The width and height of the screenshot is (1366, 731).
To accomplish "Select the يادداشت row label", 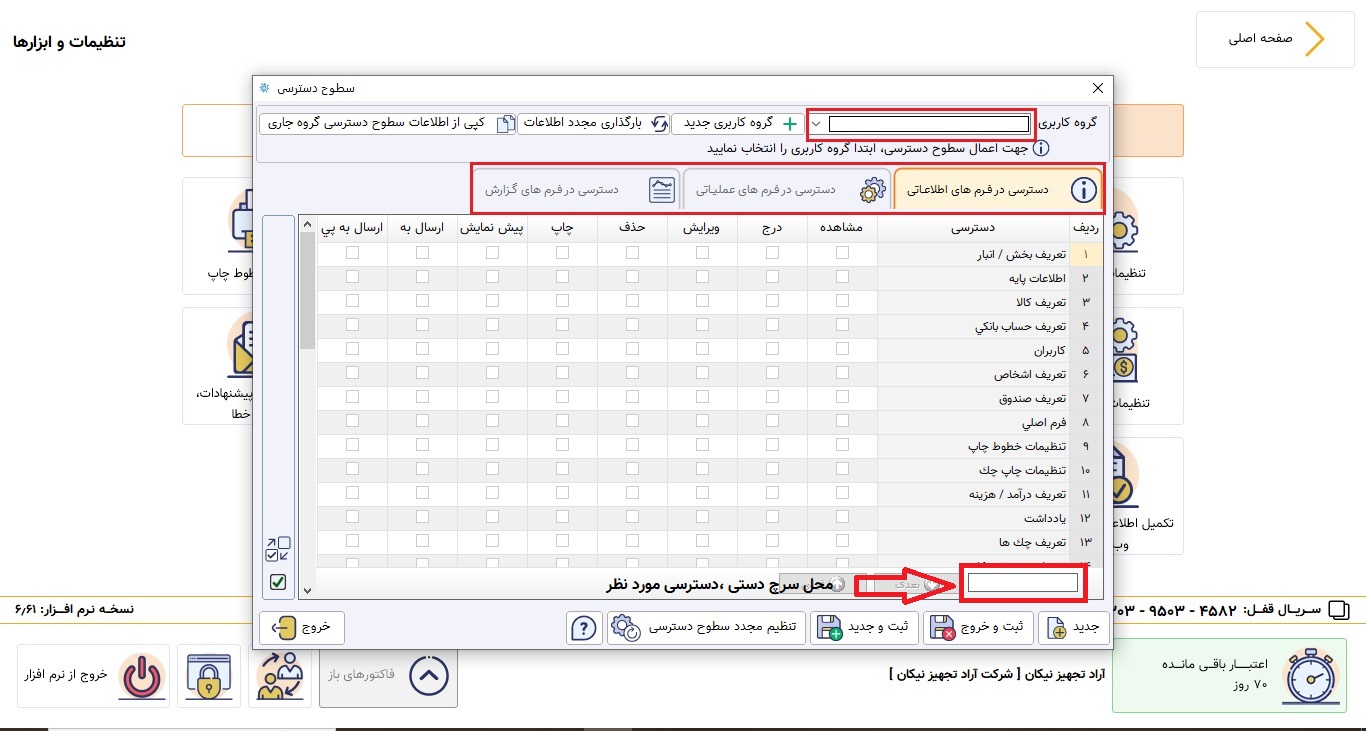I will (x=1045, y=517).
